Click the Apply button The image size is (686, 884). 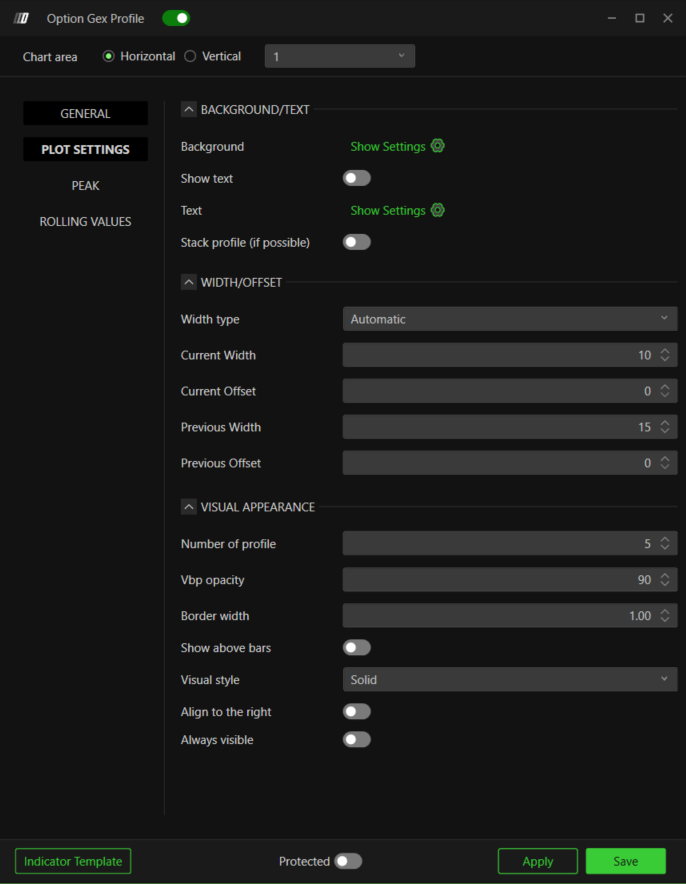[x=538, y=861]
